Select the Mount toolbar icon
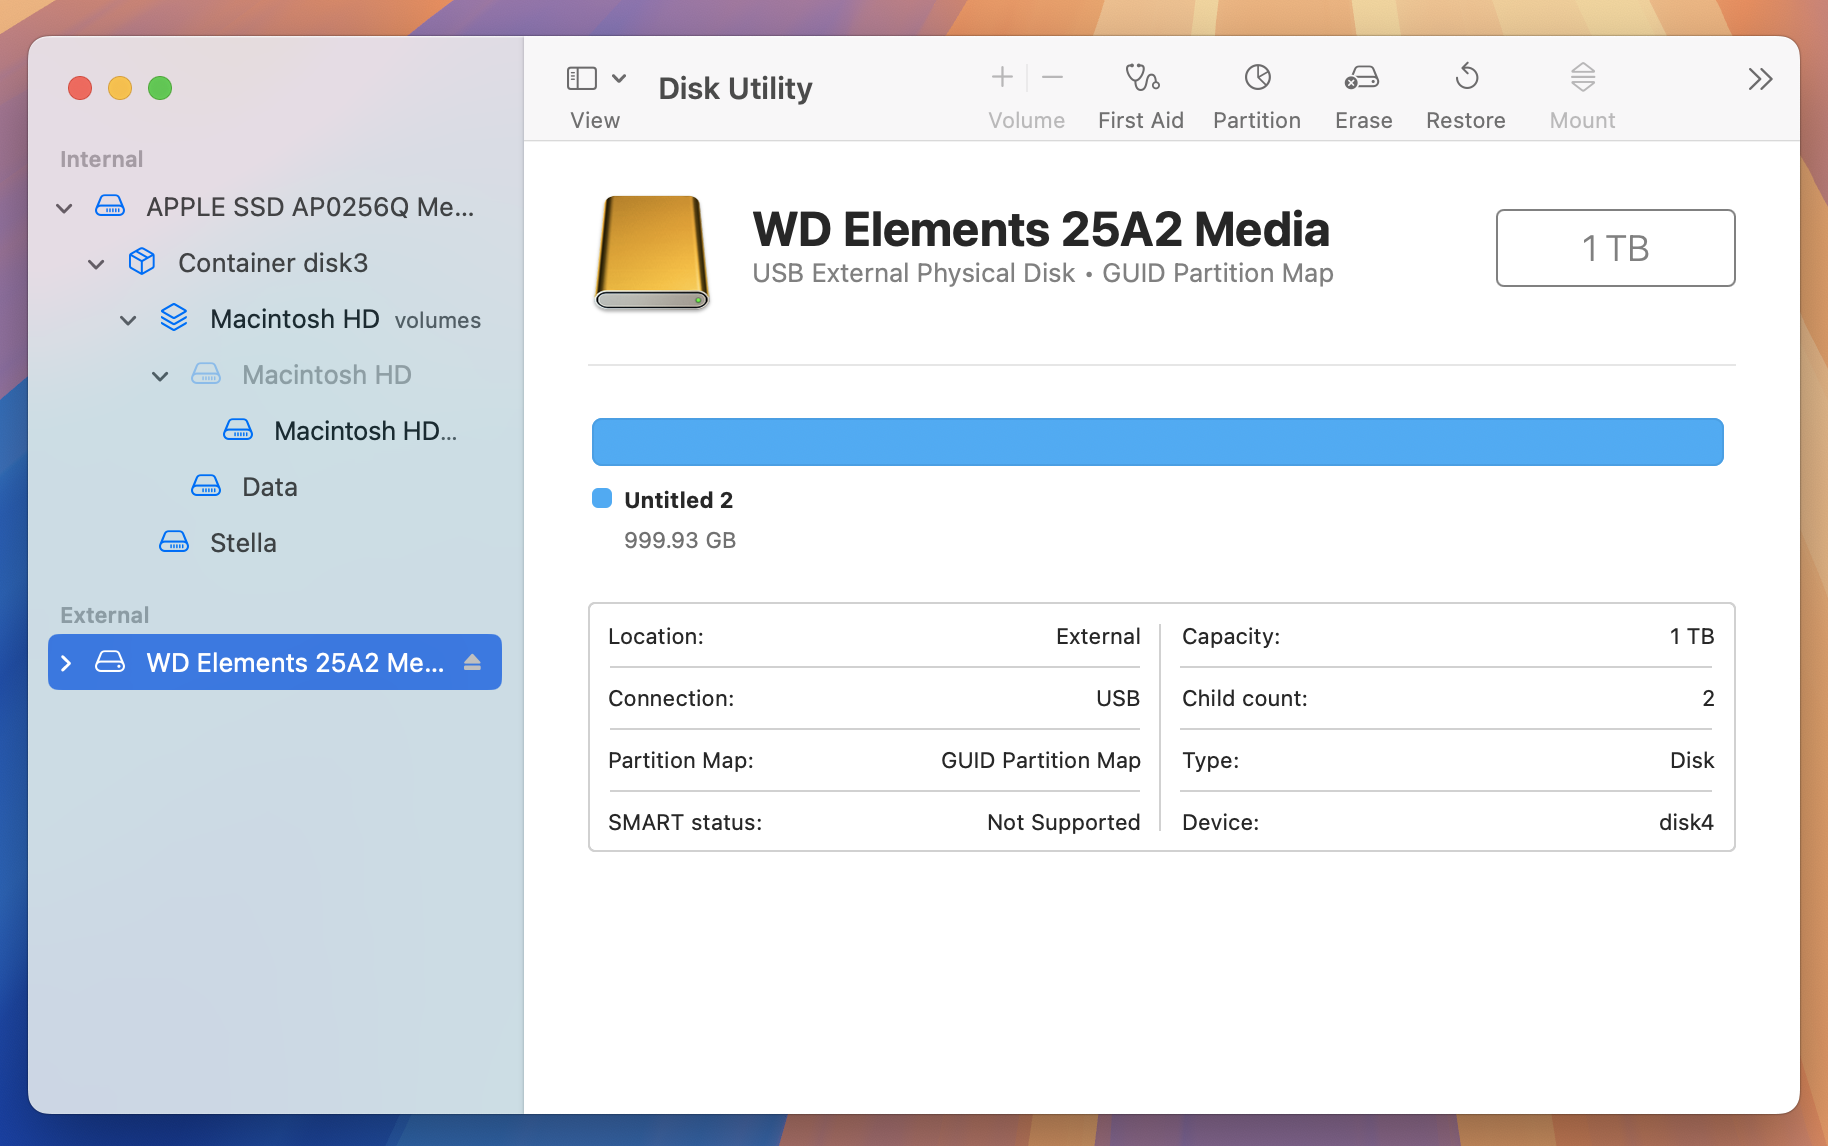Image resolution: width=1828 pixels, height=1146 pixels. 1582,77
